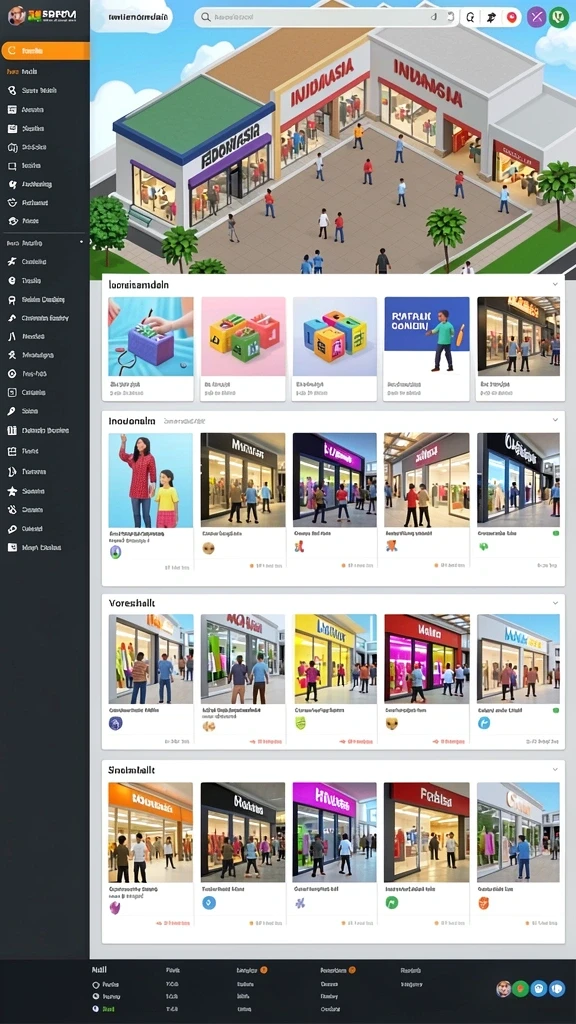Open the colorful cubes on pink background thumbnail
Viewport: 576px width, 1024px height.
tap(243, 336)
